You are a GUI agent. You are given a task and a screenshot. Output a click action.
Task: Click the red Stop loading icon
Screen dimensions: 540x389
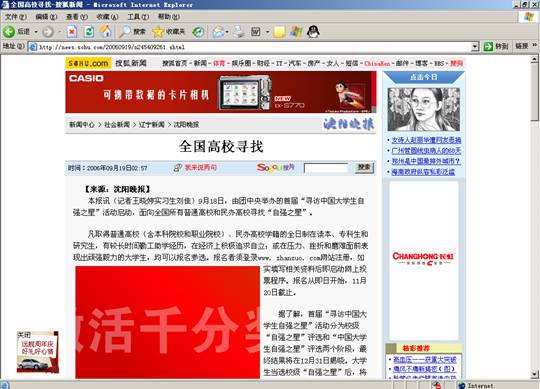72,32
